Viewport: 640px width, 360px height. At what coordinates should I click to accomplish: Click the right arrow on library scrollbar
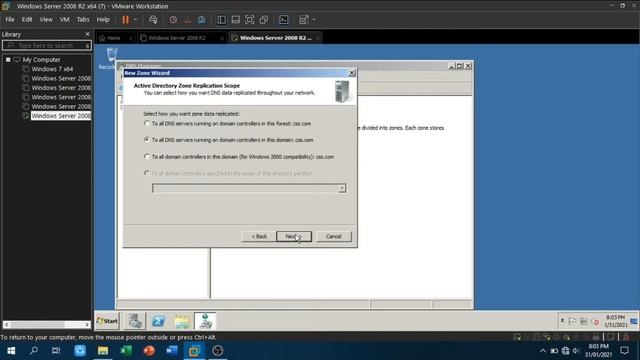click(87, 324)
